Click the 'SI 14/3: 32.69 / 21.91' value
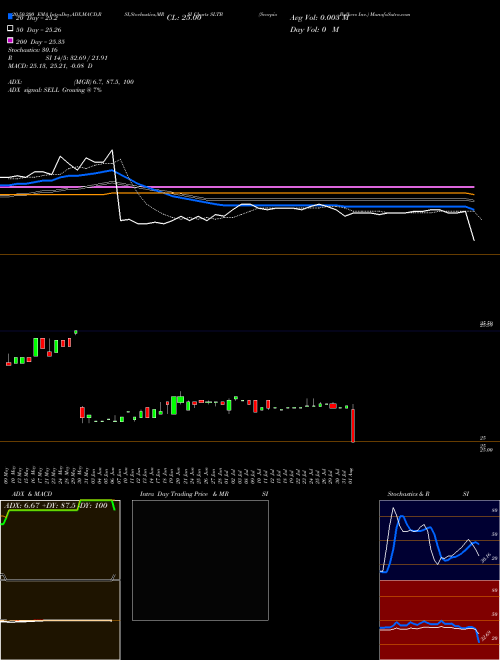Viewport: 500px width, 660px height. point(77,58)
